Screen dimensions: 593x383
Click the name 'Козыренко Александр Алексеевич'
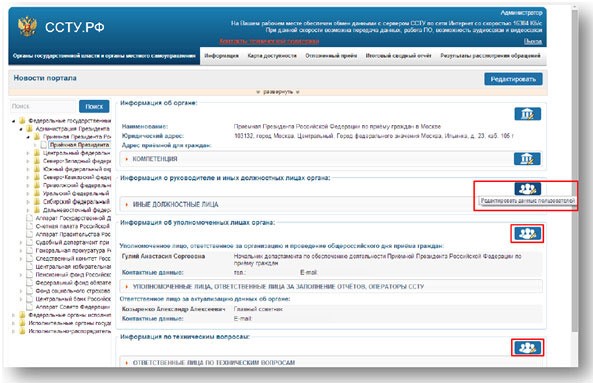tap(174, 309)
